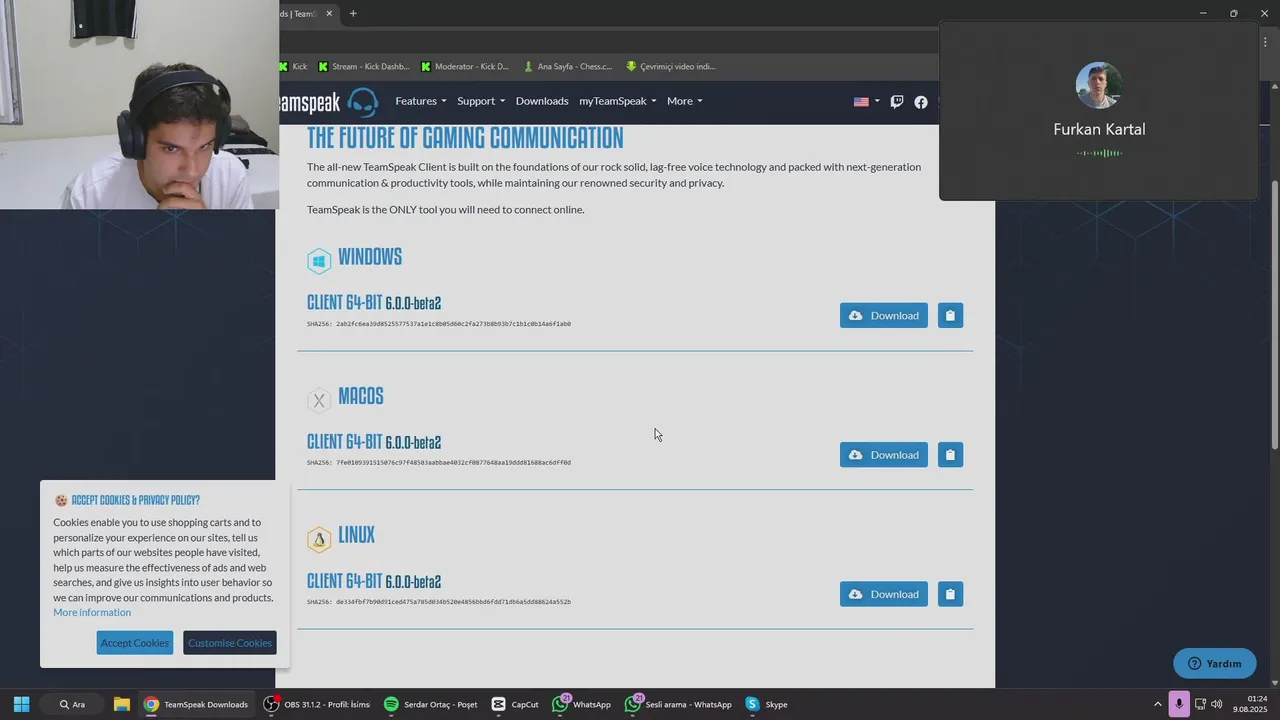Copy the macOS client SHA256 clipboard icon
This screenshot has width=1280, height=720.
pos(950,455)
